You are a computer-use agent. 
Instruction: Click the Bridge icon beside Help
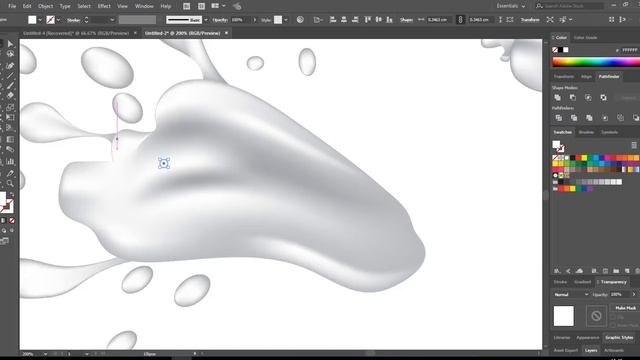tap(187, 6)
